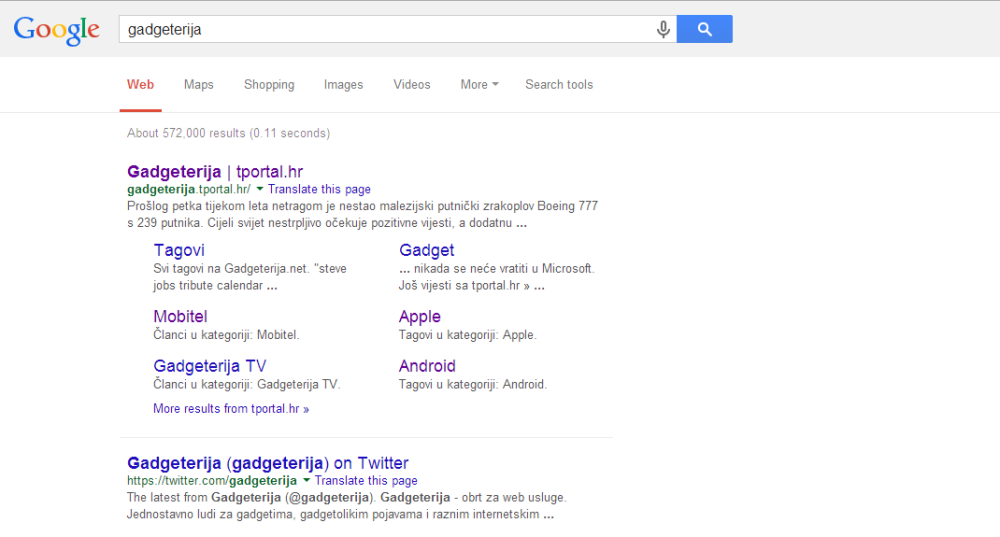
Task: Click snippet 'The latest from Gadgeterija'
Action: point(346,506)
